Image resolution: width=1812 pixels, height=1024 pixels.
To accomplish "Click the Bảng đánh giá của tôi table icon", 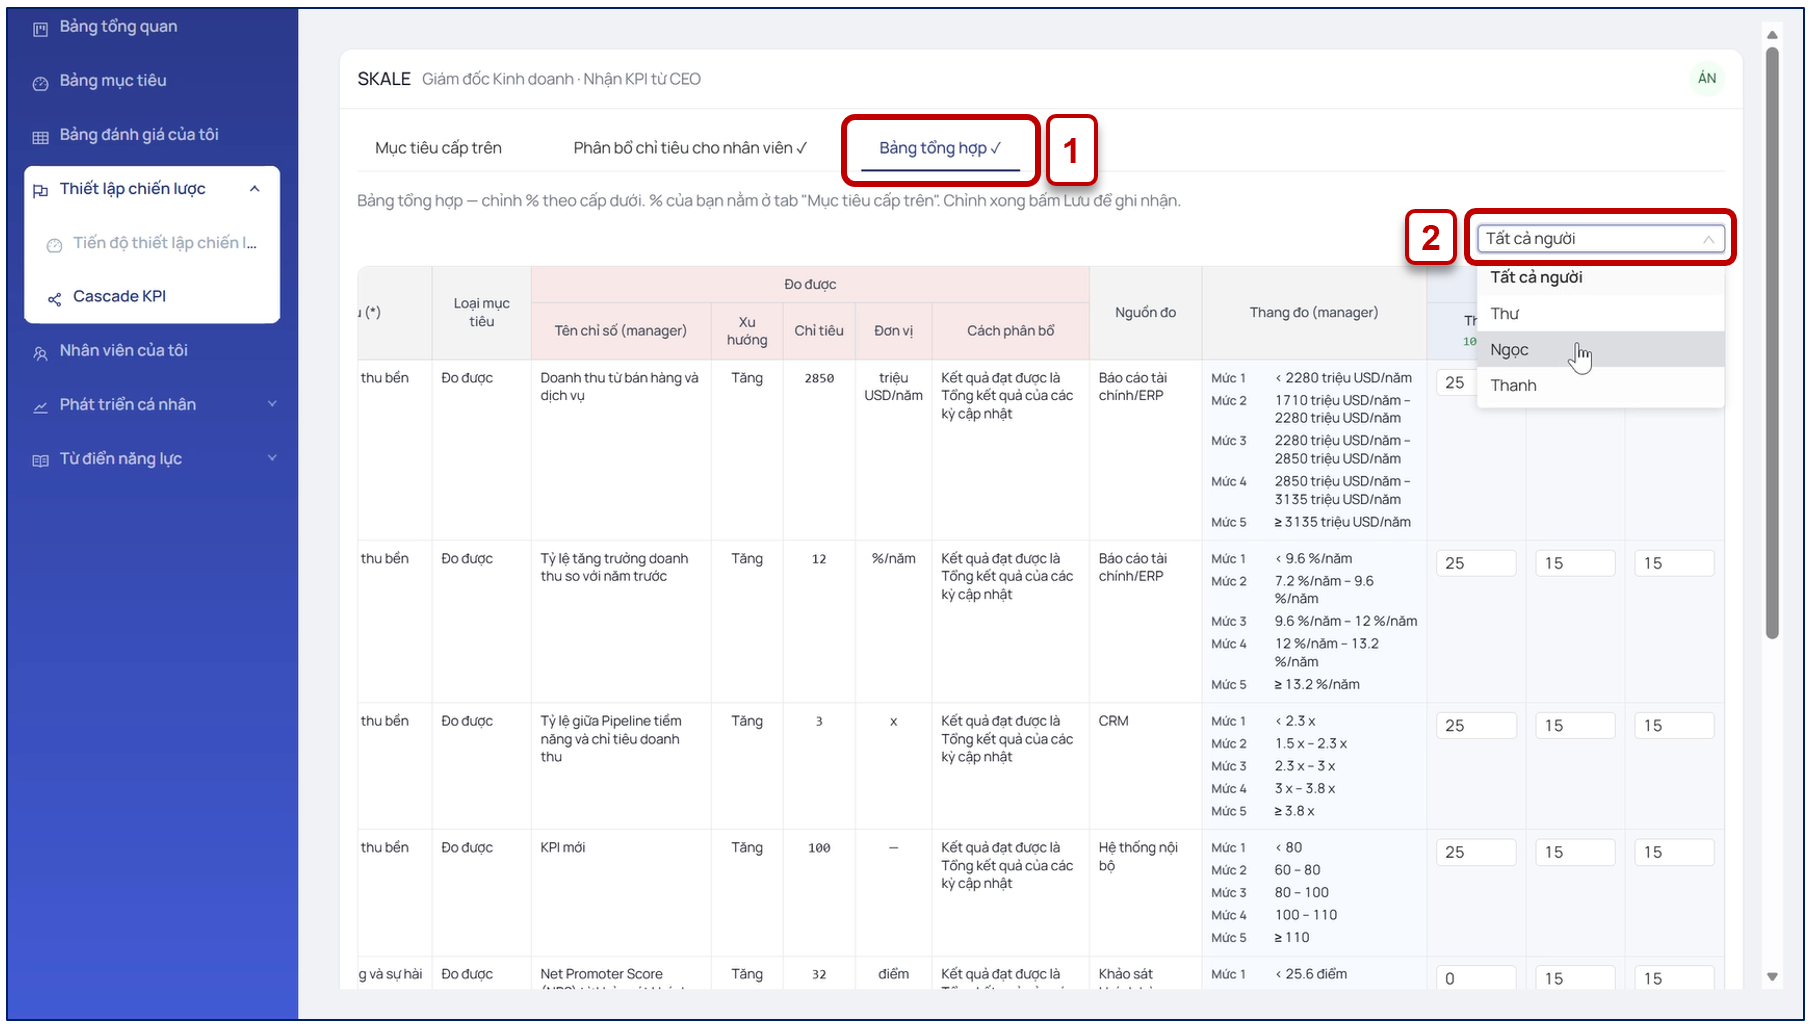I will tap(40, 137).
